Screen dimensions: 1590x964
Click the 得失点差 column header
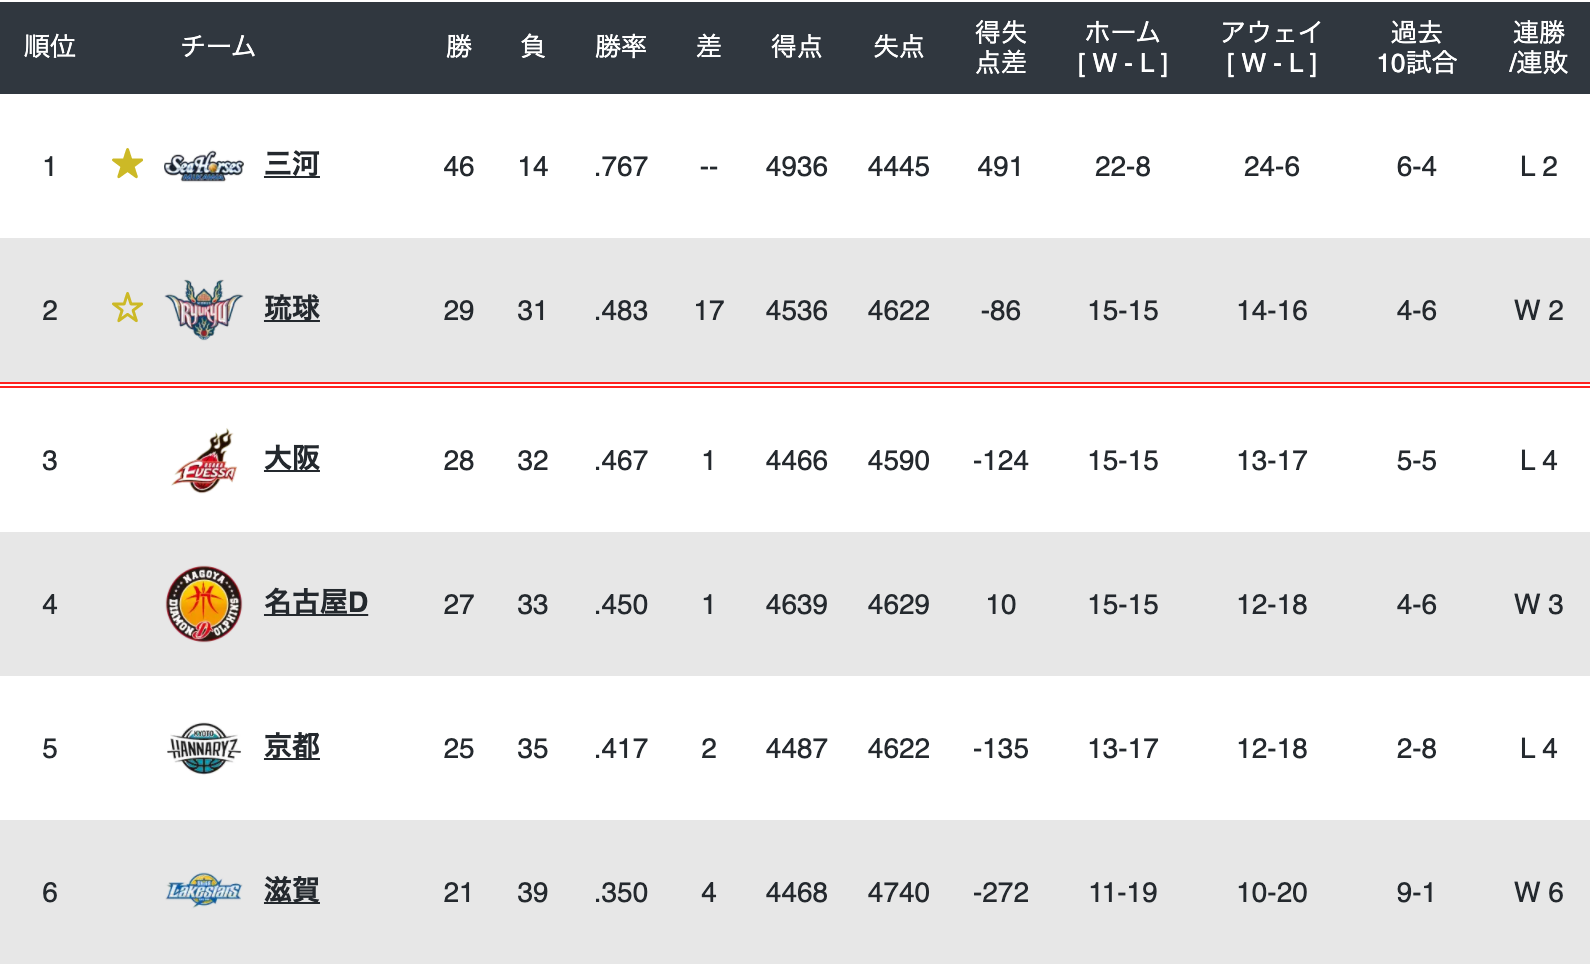click(x=1001, y=47)
